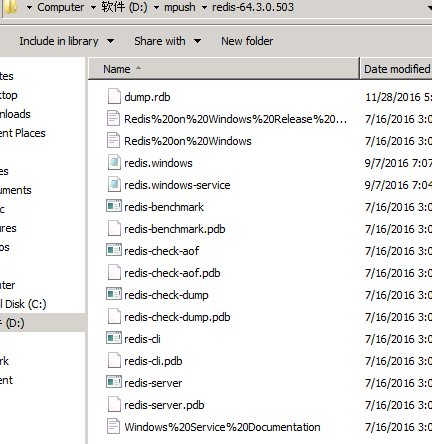Select the redis-check-dump.pdb file name
Viewport: 432px width, 444px height.
(177, 317)
